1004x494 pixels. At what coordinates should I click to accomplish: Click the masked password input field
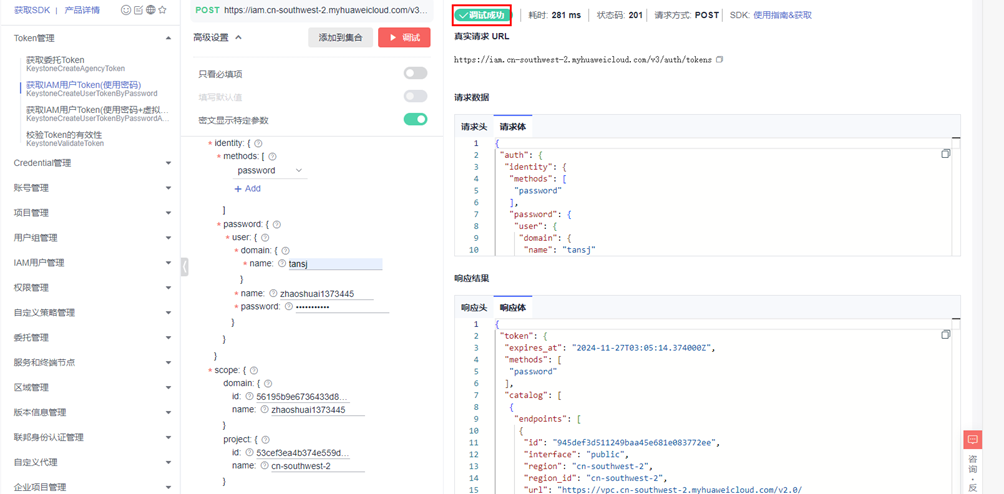pos(342,307)
